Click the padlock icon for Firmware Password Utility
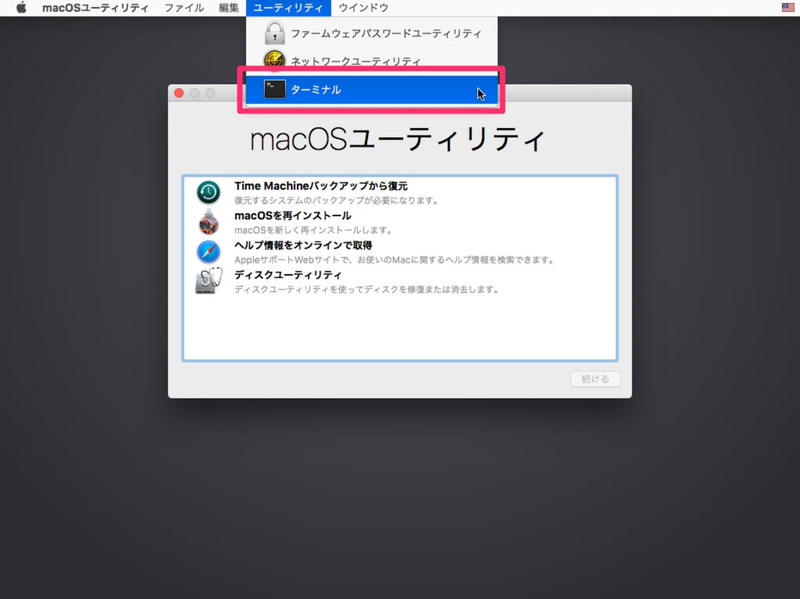This screenshot has width=800, height=599. [x=274, y=34]
